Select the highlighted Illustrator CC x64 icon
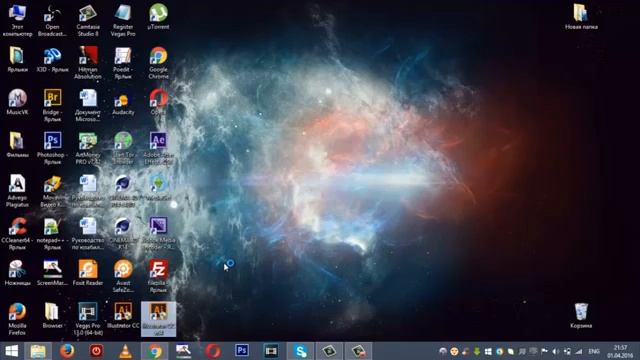This screenshot has width=640, height=360. coord(158,319)
